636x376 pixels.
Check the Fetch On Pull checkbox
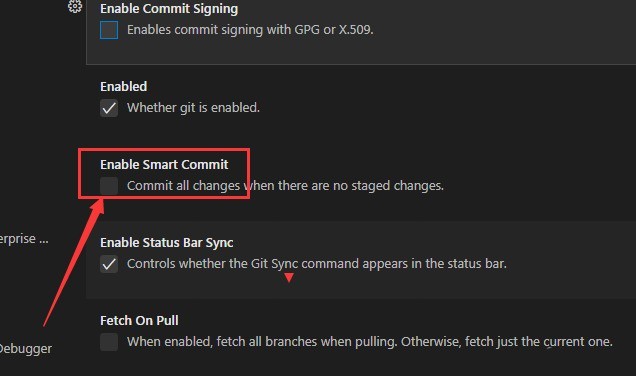[x=109, y=342]
